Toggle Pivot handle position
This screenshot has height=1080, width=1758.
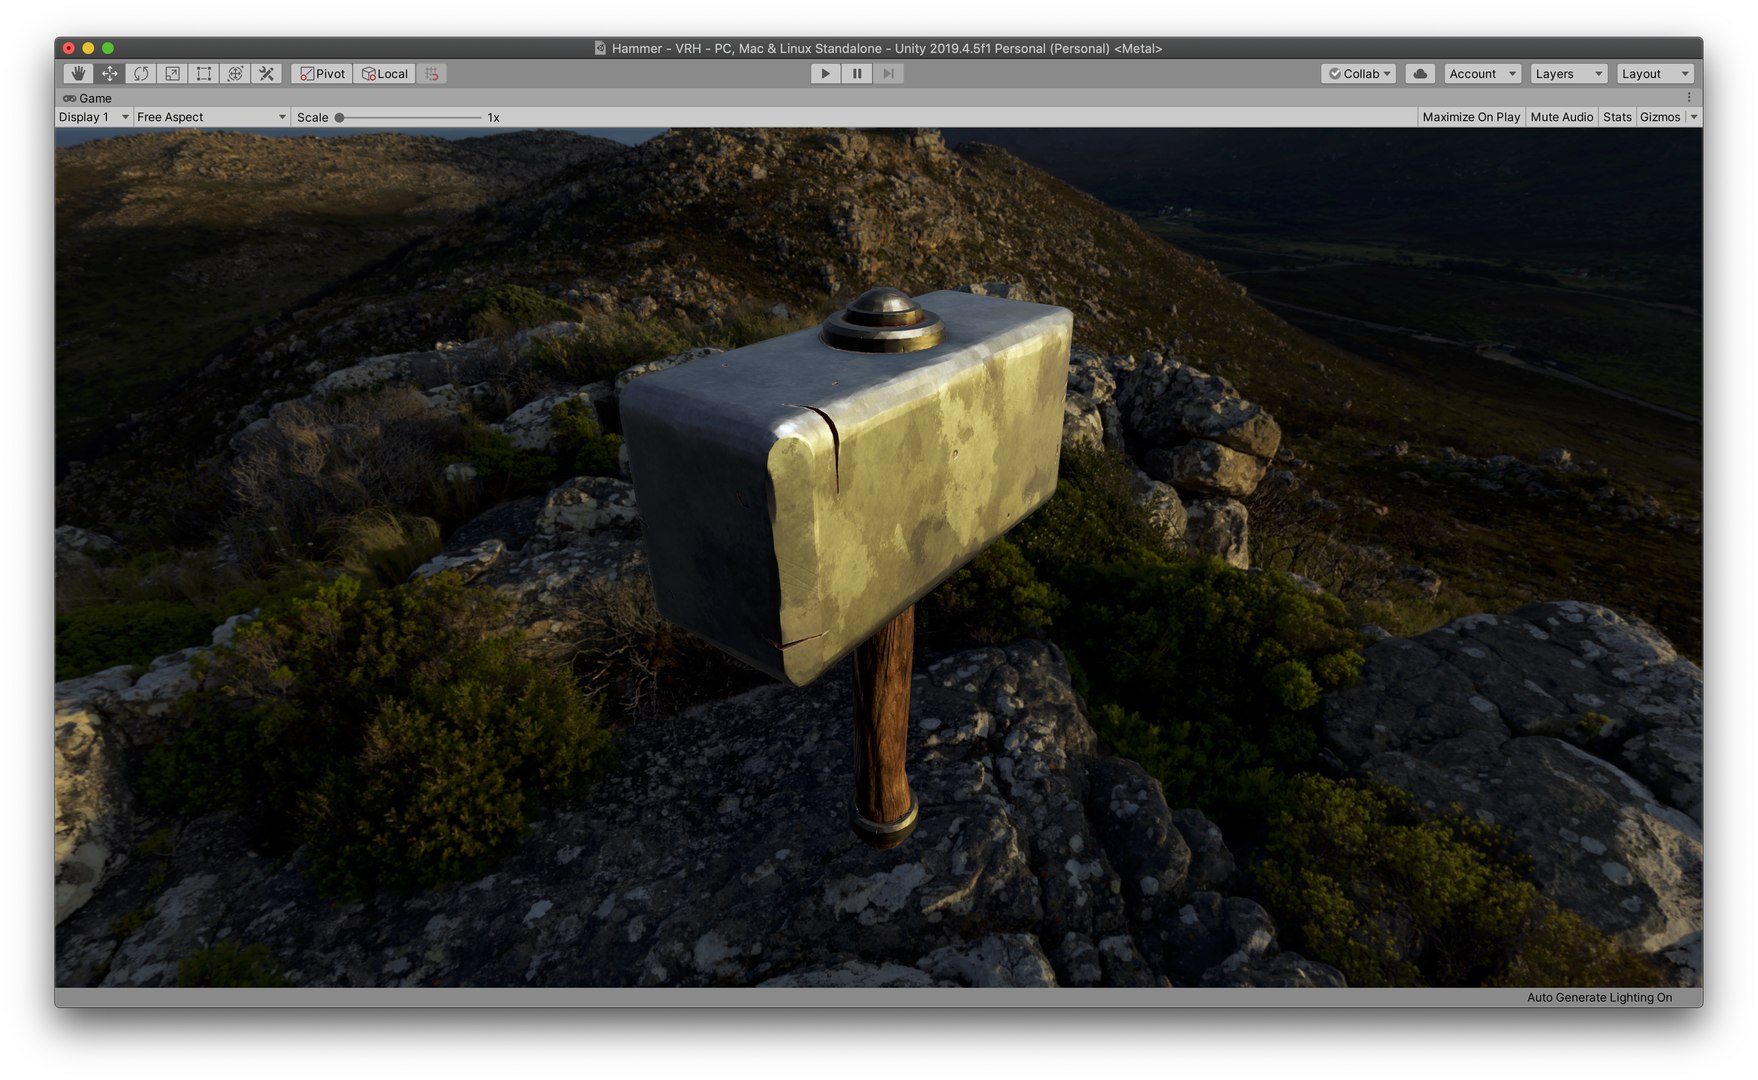point(322,74)
